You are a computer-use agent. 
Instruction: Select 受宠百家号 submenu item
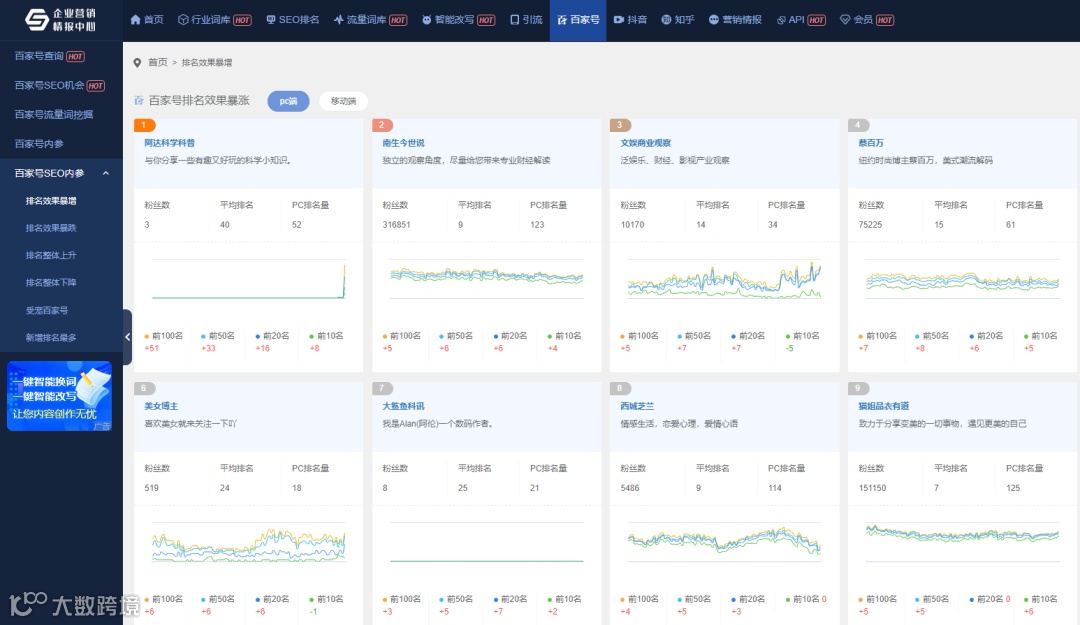(x=47, y=310)
